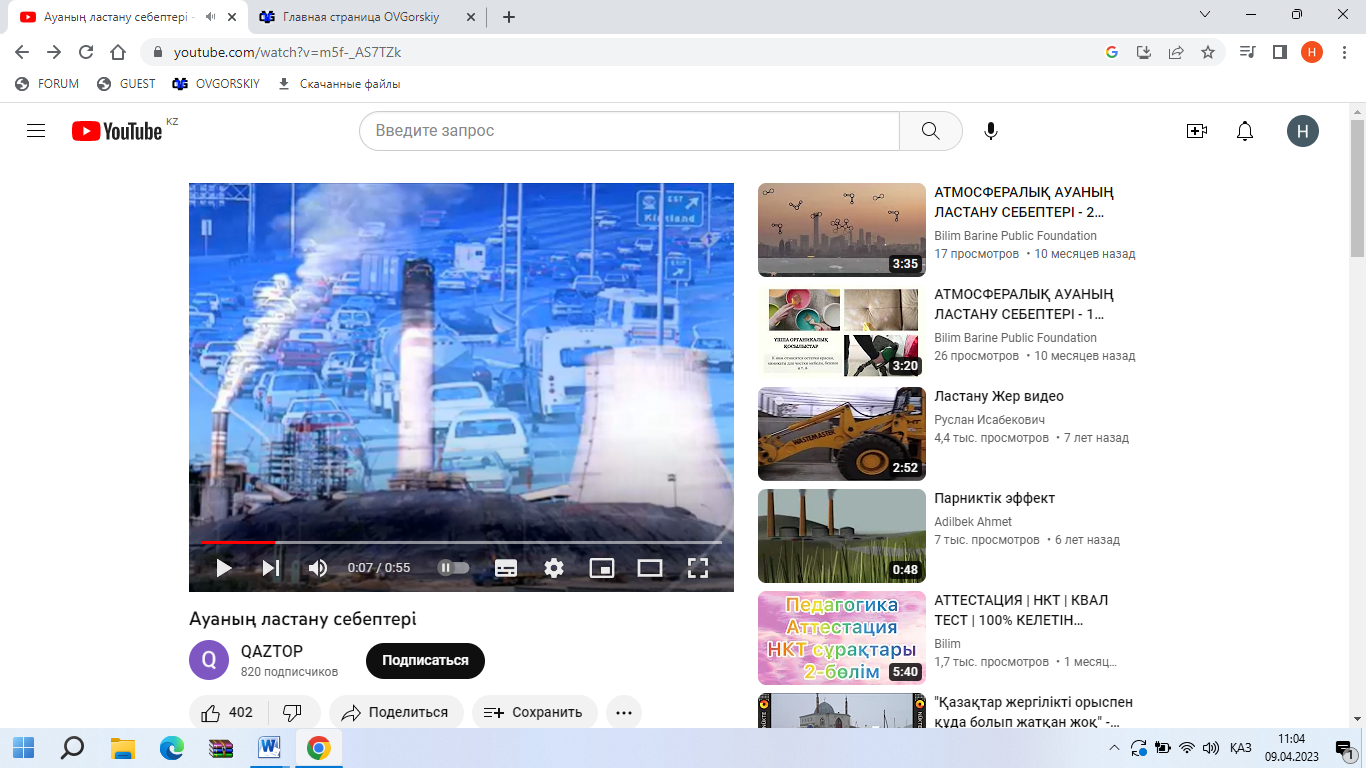Open the OVGORSKIY bookmark
1366x768 pixels.
pos(215,84)
